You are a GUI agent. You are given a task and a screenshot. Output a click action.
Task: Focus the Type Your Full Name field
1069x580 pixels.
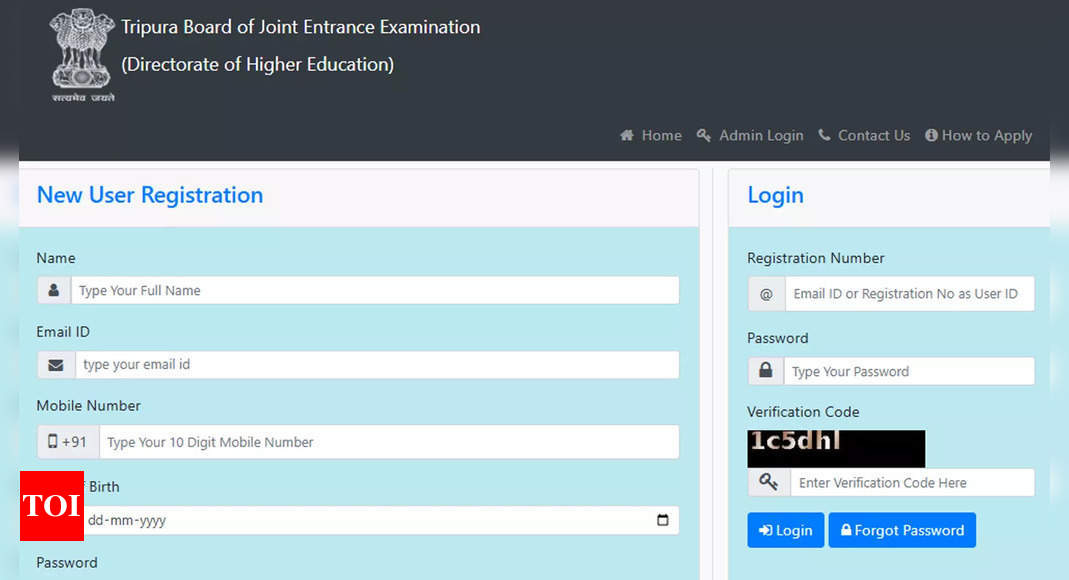pyautogui.click(x=375, y=290)
